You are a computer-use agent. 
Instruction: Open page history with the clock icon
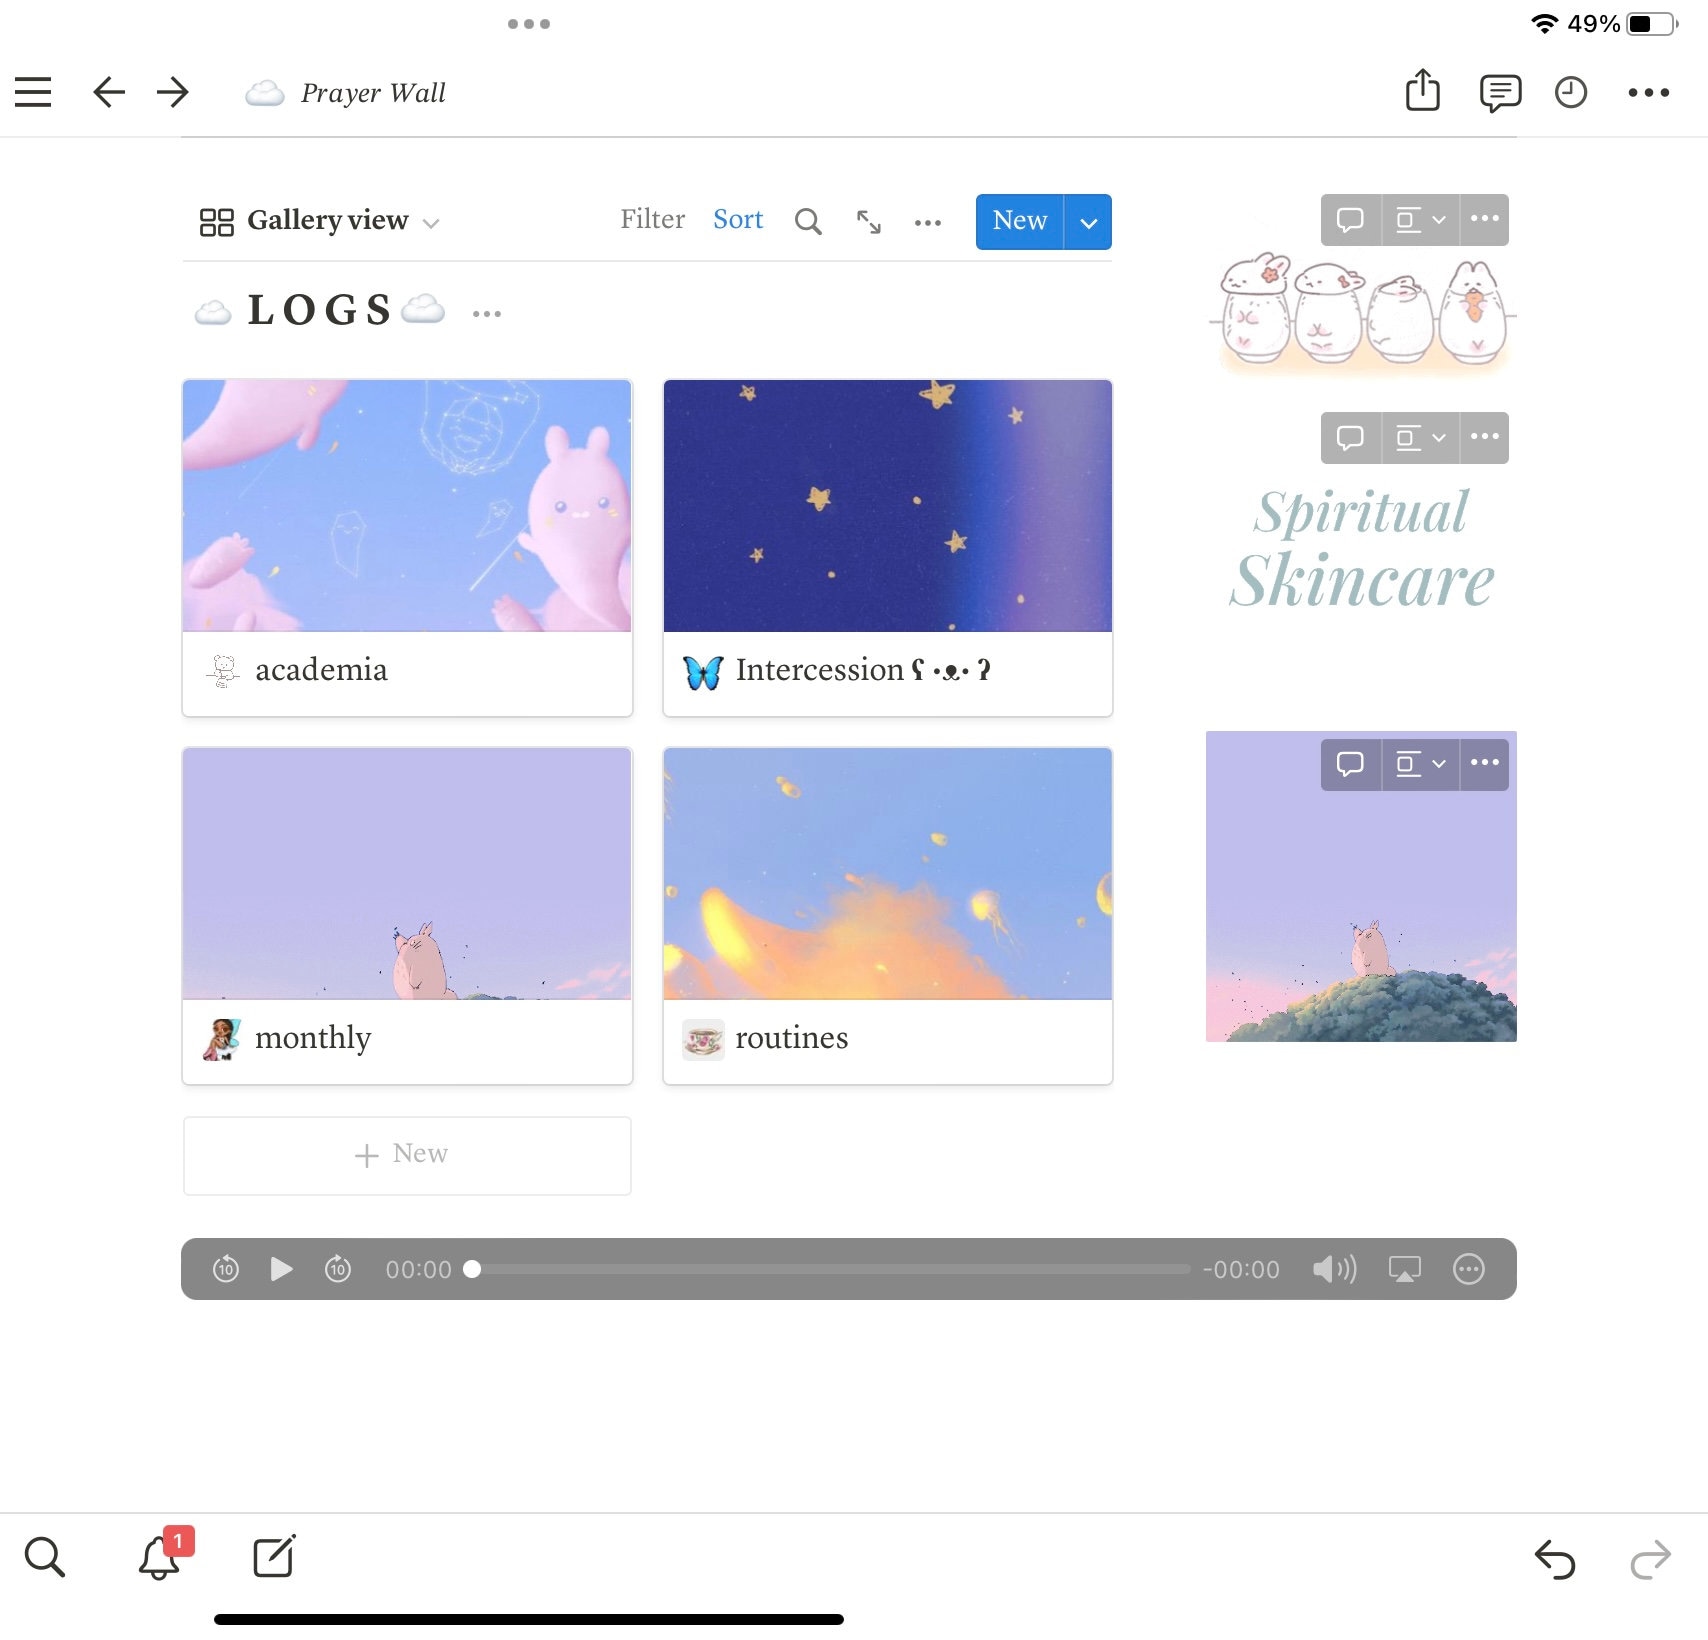pos(1570,92)
